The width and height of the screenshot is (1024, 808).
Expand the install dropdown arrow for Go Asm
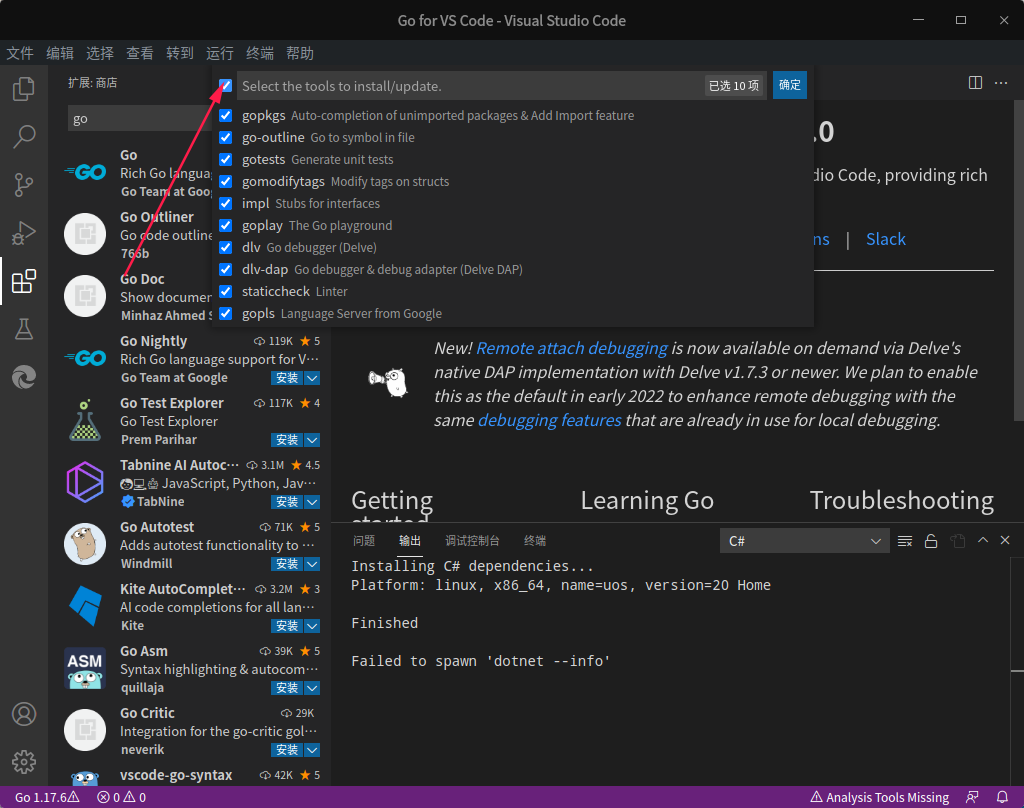[312, 688]
